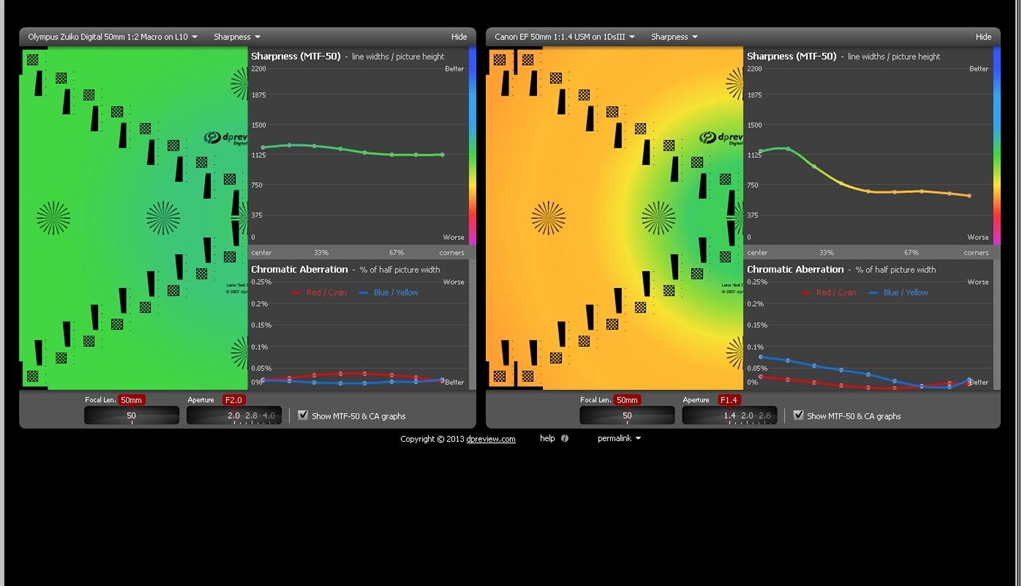Select aperture 2.8 on the Olympus aperture slider
Viewport: 1024px width, 586px height.
(251, 415)
